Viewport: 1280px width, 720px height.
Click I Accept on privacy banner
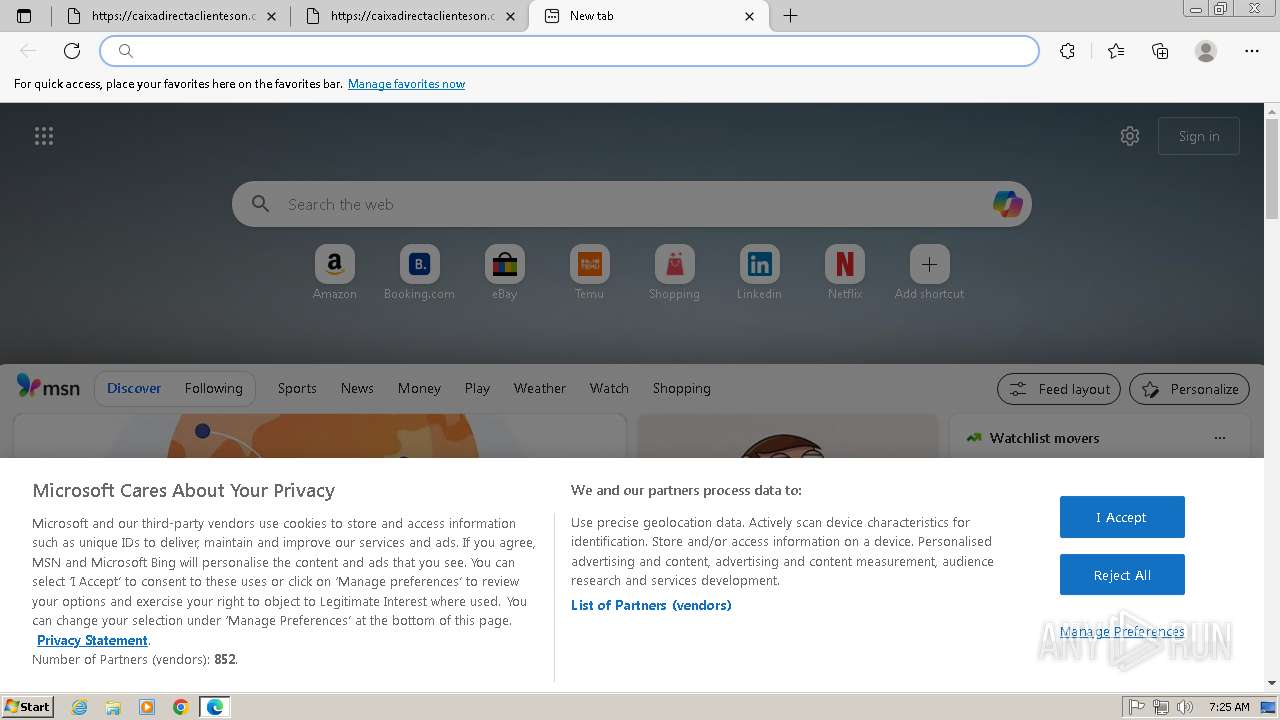tap(1122, 517)
